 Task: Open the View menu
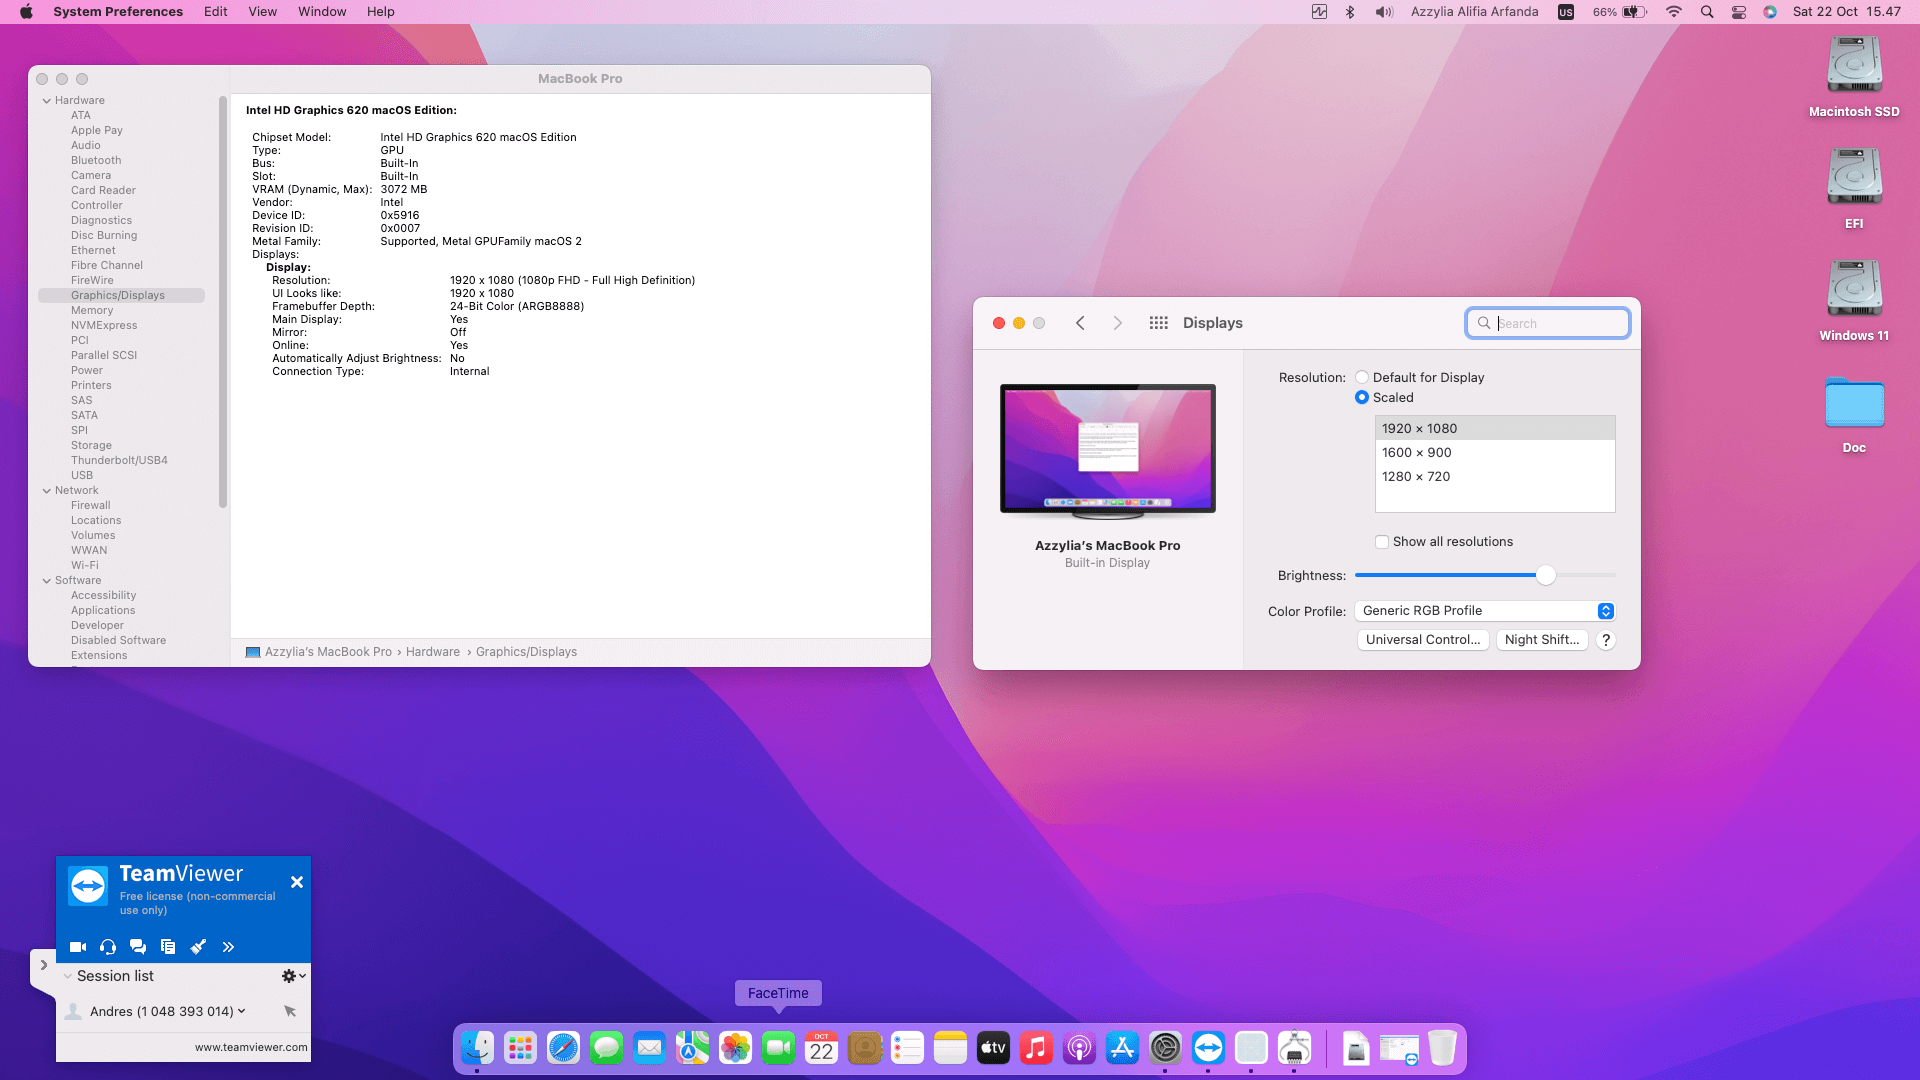263,12
